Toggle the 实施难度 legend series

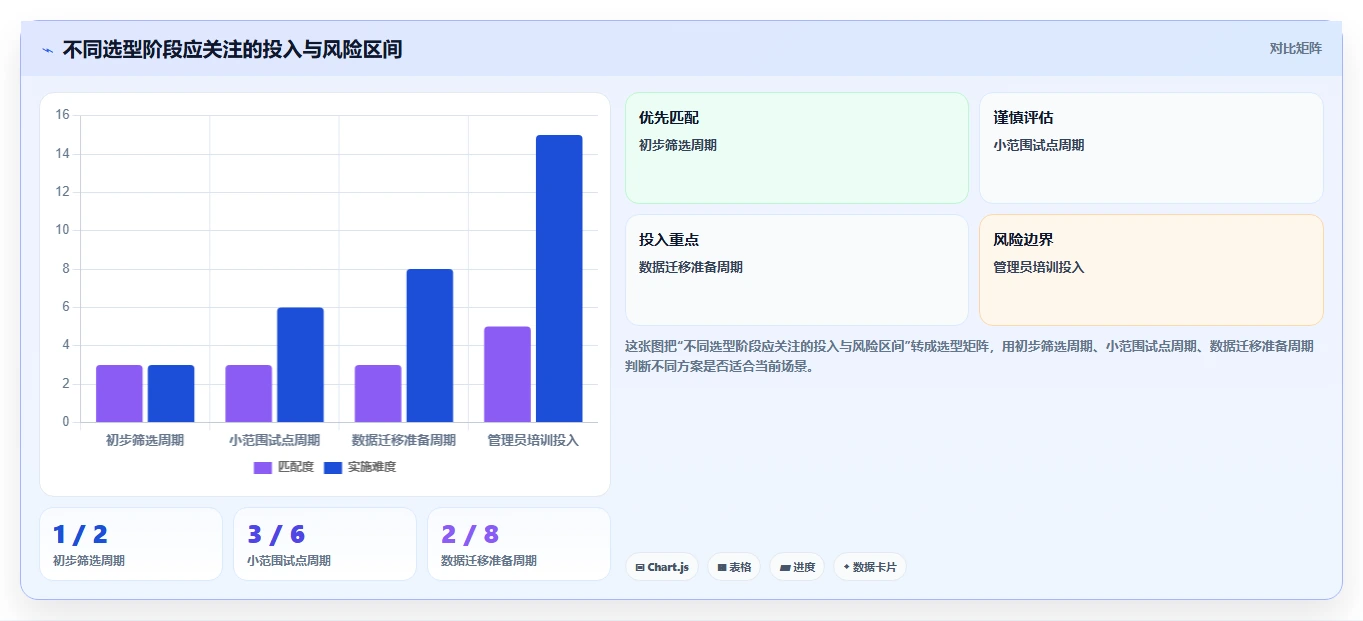(x=360, y=467)
